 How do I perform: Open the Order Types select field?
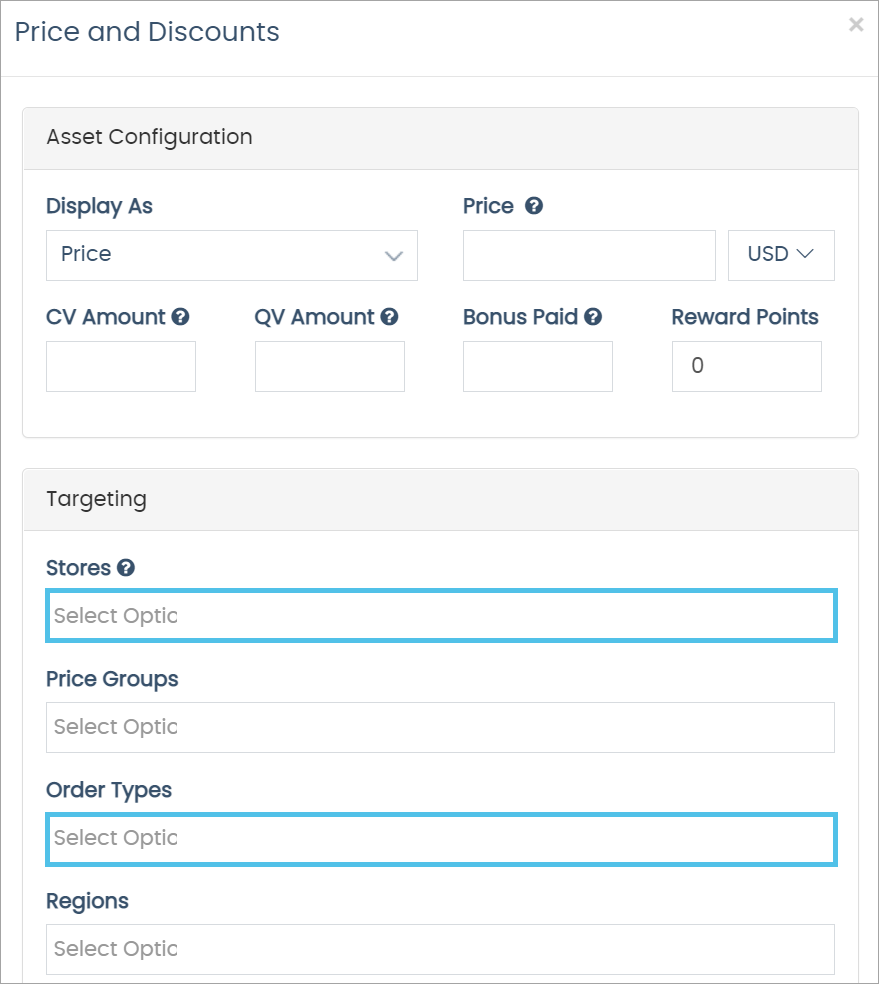[440, 838]
